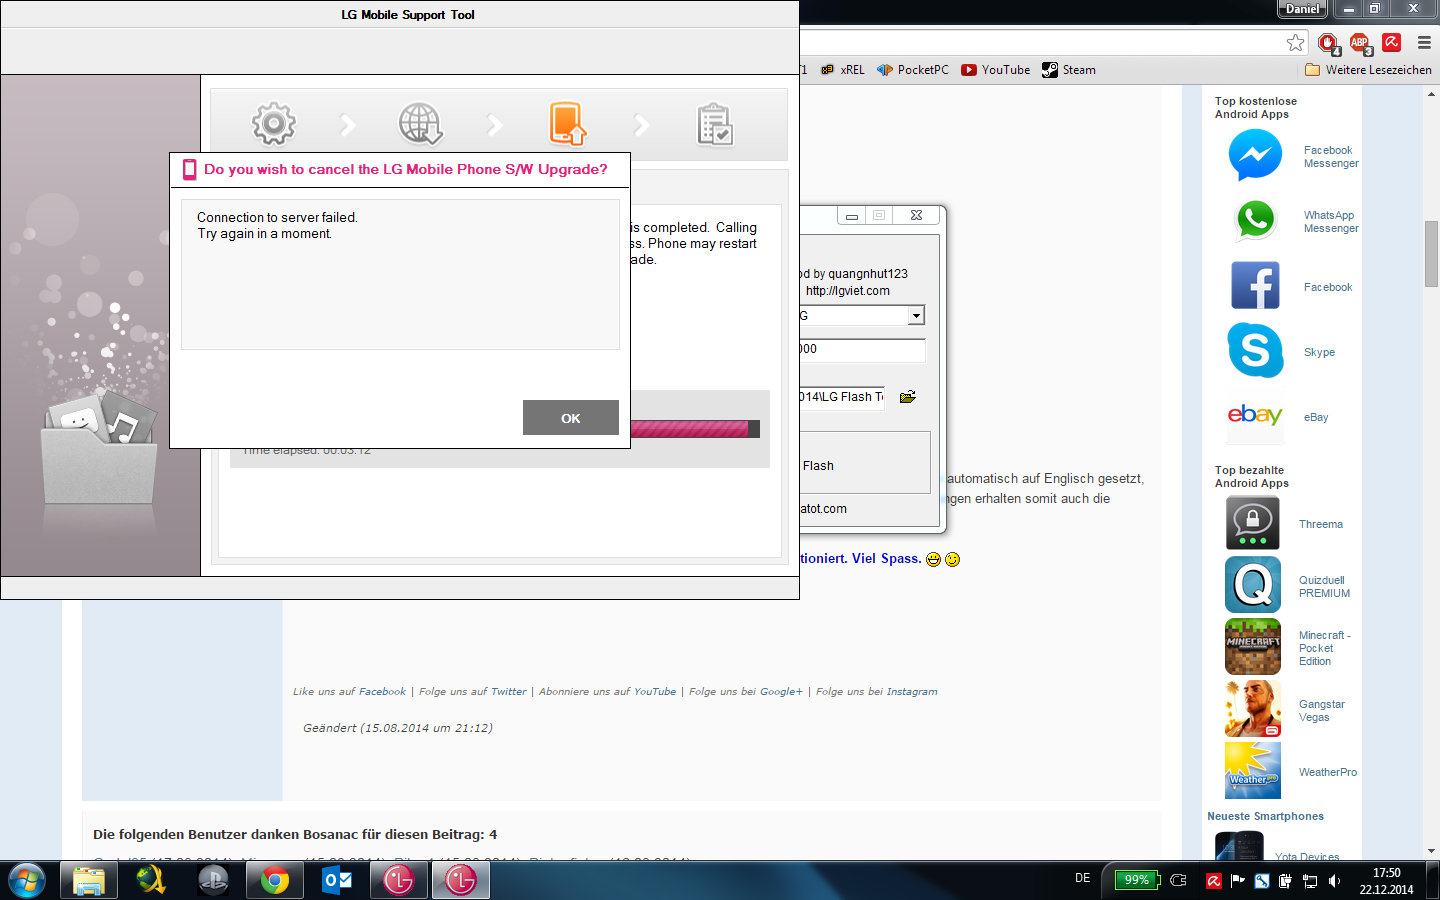
Task: Open Outlook from the taskbar
Action: (337, 880)
